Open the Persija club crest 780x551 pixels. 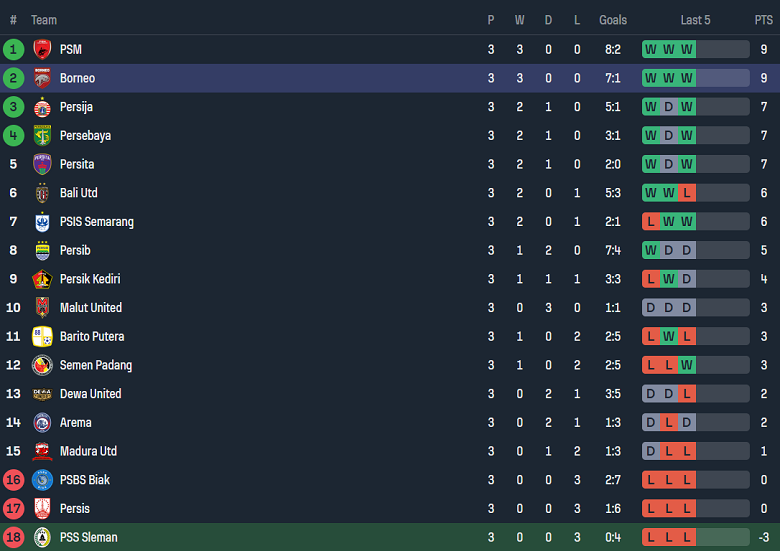click(42, 107)
